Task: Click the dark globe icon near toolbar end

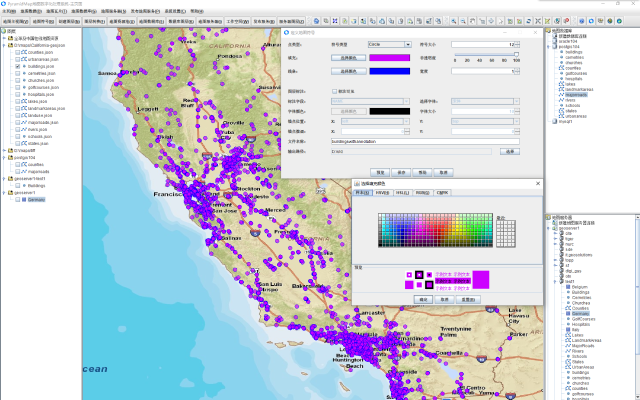Action: (610, 21)
